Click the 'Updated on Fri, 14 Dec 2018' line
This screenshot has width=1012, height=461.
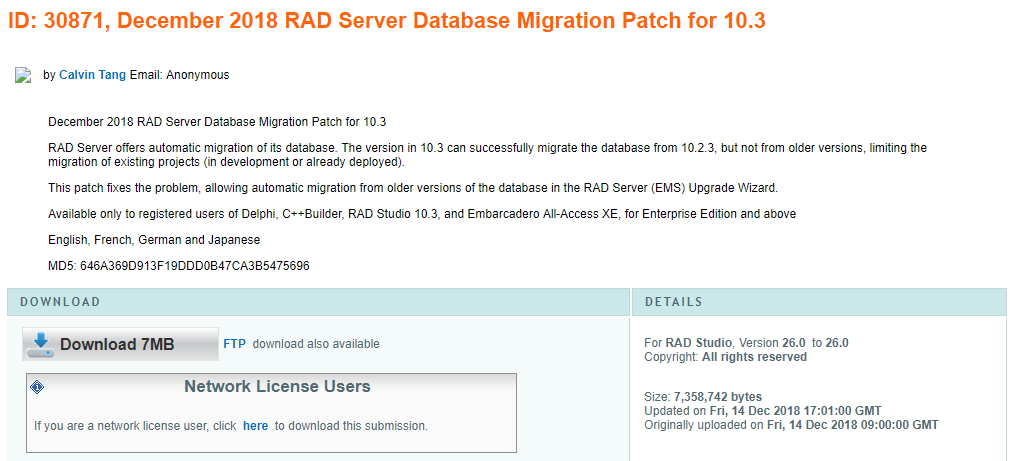(763, 411)
